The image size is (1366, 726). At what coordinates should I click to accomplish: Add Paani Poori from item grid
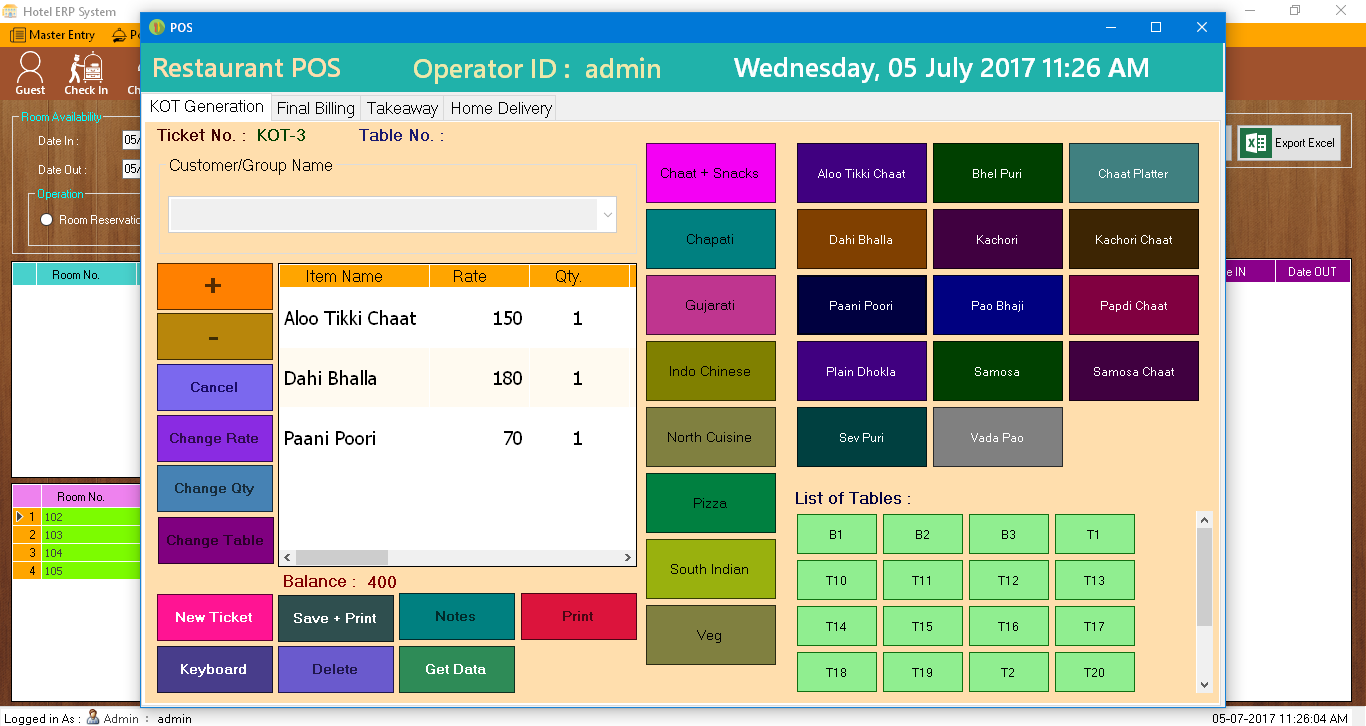[862, 305]
